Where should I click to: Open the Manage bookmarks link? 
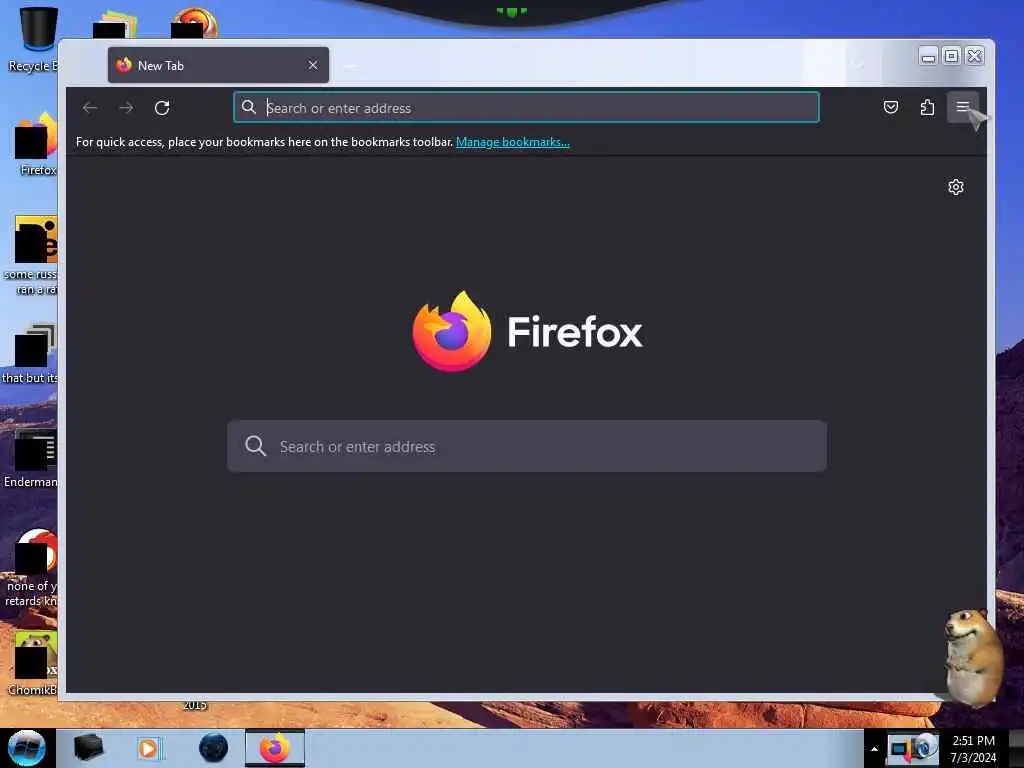(x=513, y=142)
